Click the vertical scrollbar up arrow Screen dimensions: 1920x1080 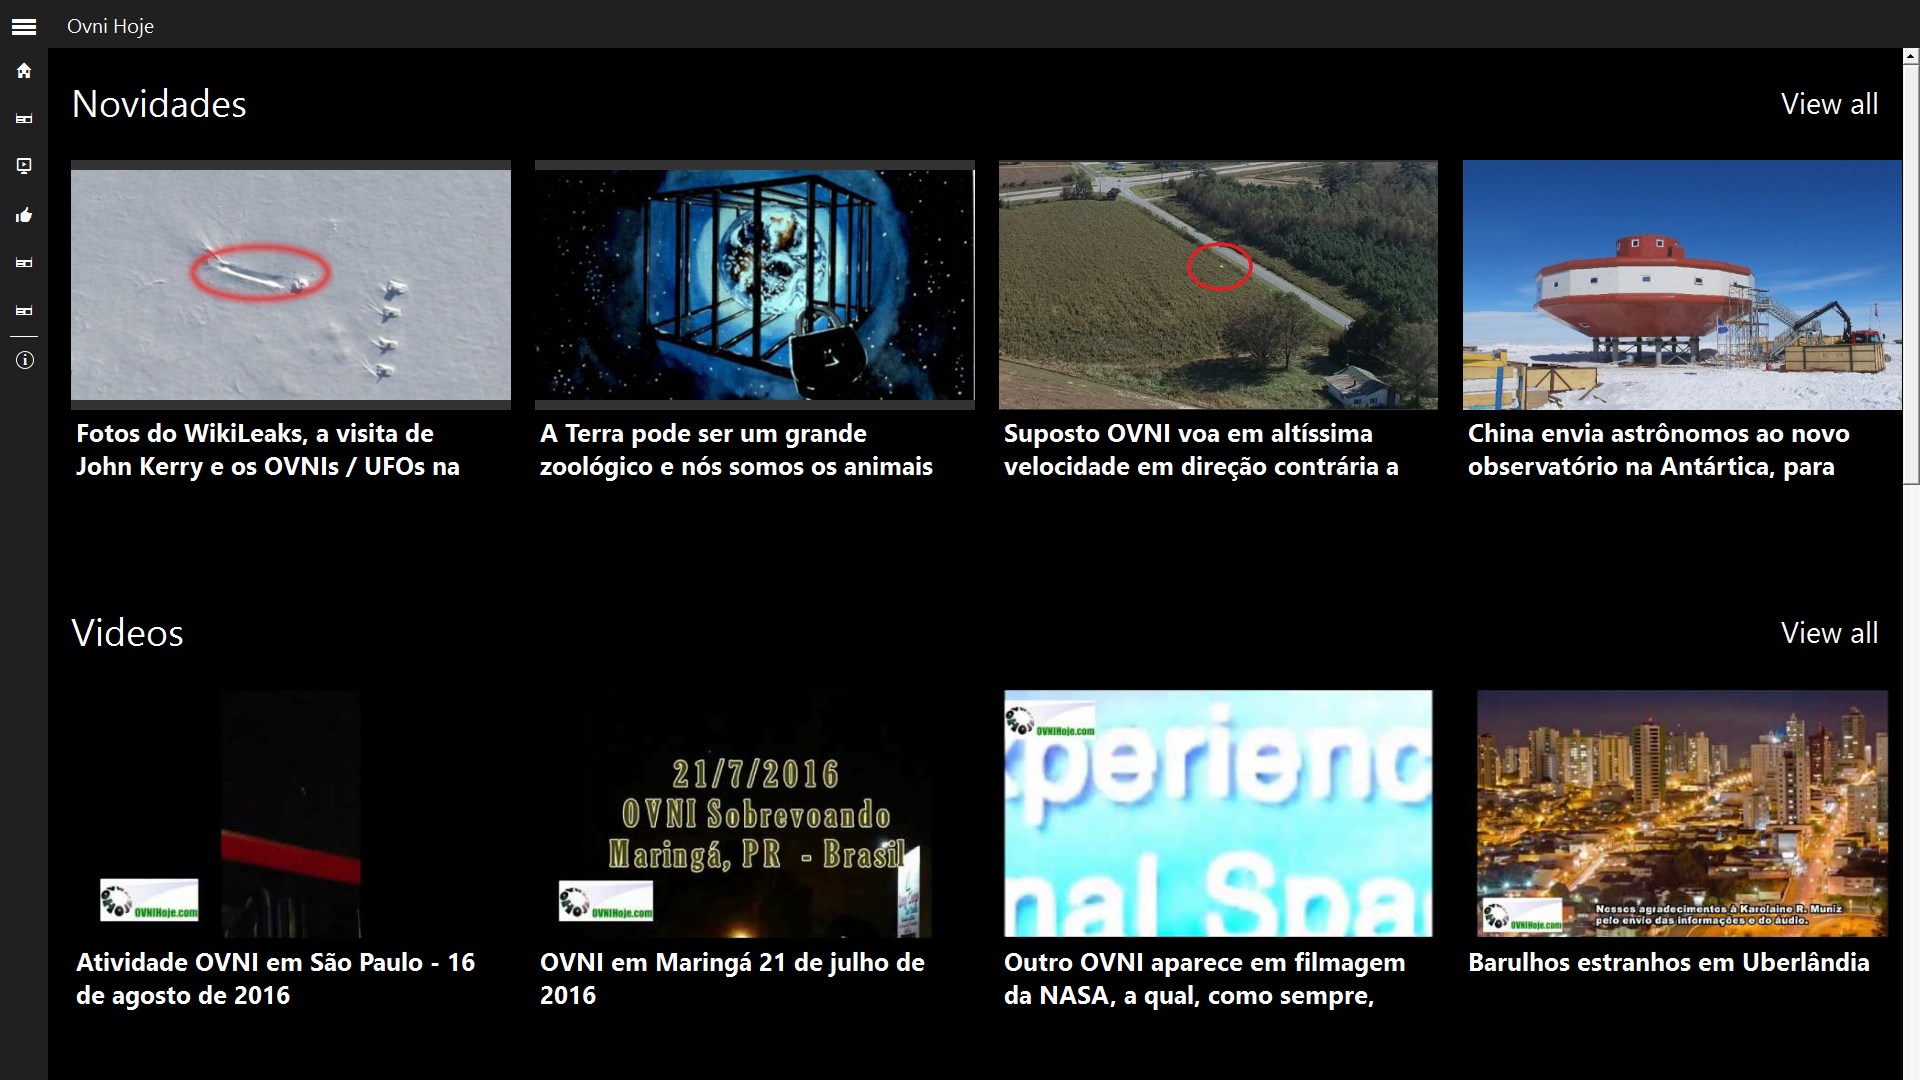click(1911, 58)
